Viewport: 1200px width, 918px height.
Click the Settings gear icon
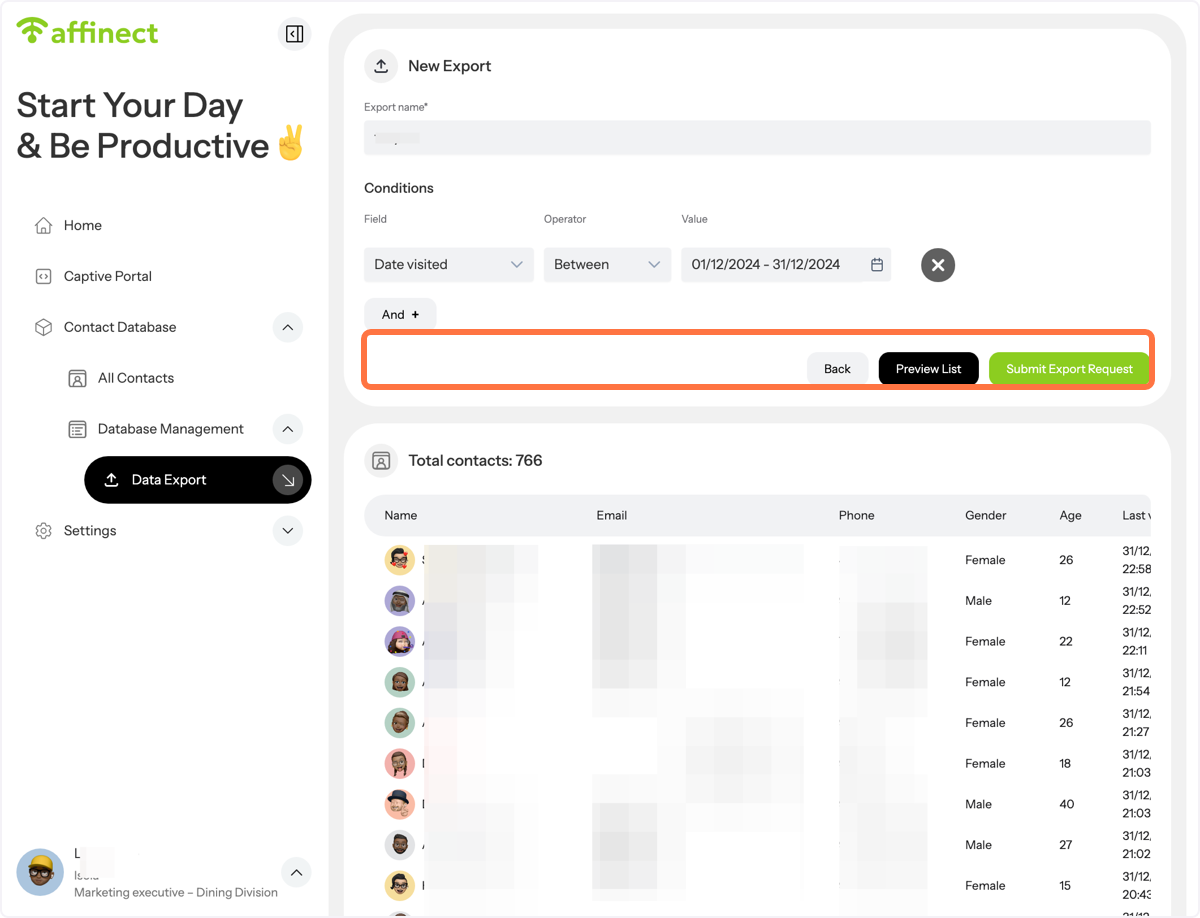click(43, 531)
